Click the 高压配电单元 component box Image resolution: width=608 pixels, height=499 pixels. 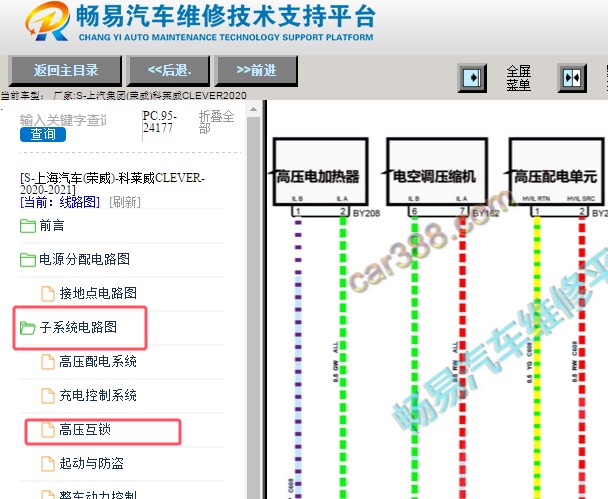557,171
